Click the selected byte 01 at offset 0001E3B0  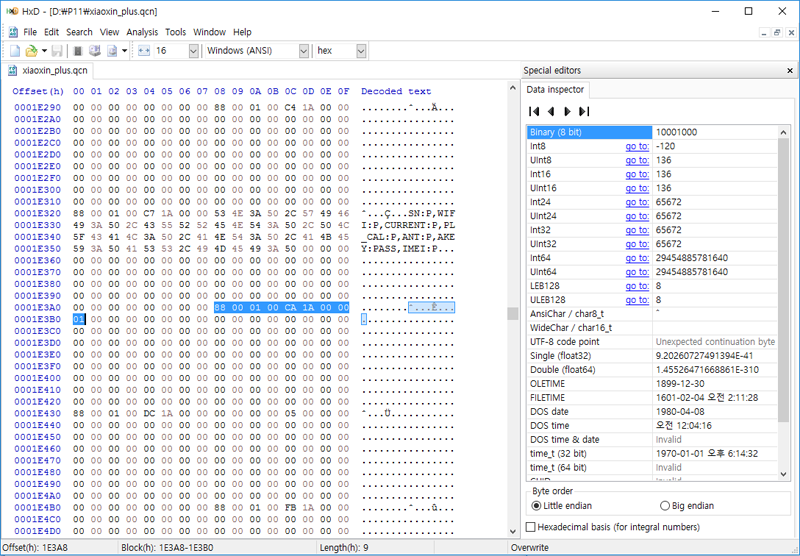(79, 319)
